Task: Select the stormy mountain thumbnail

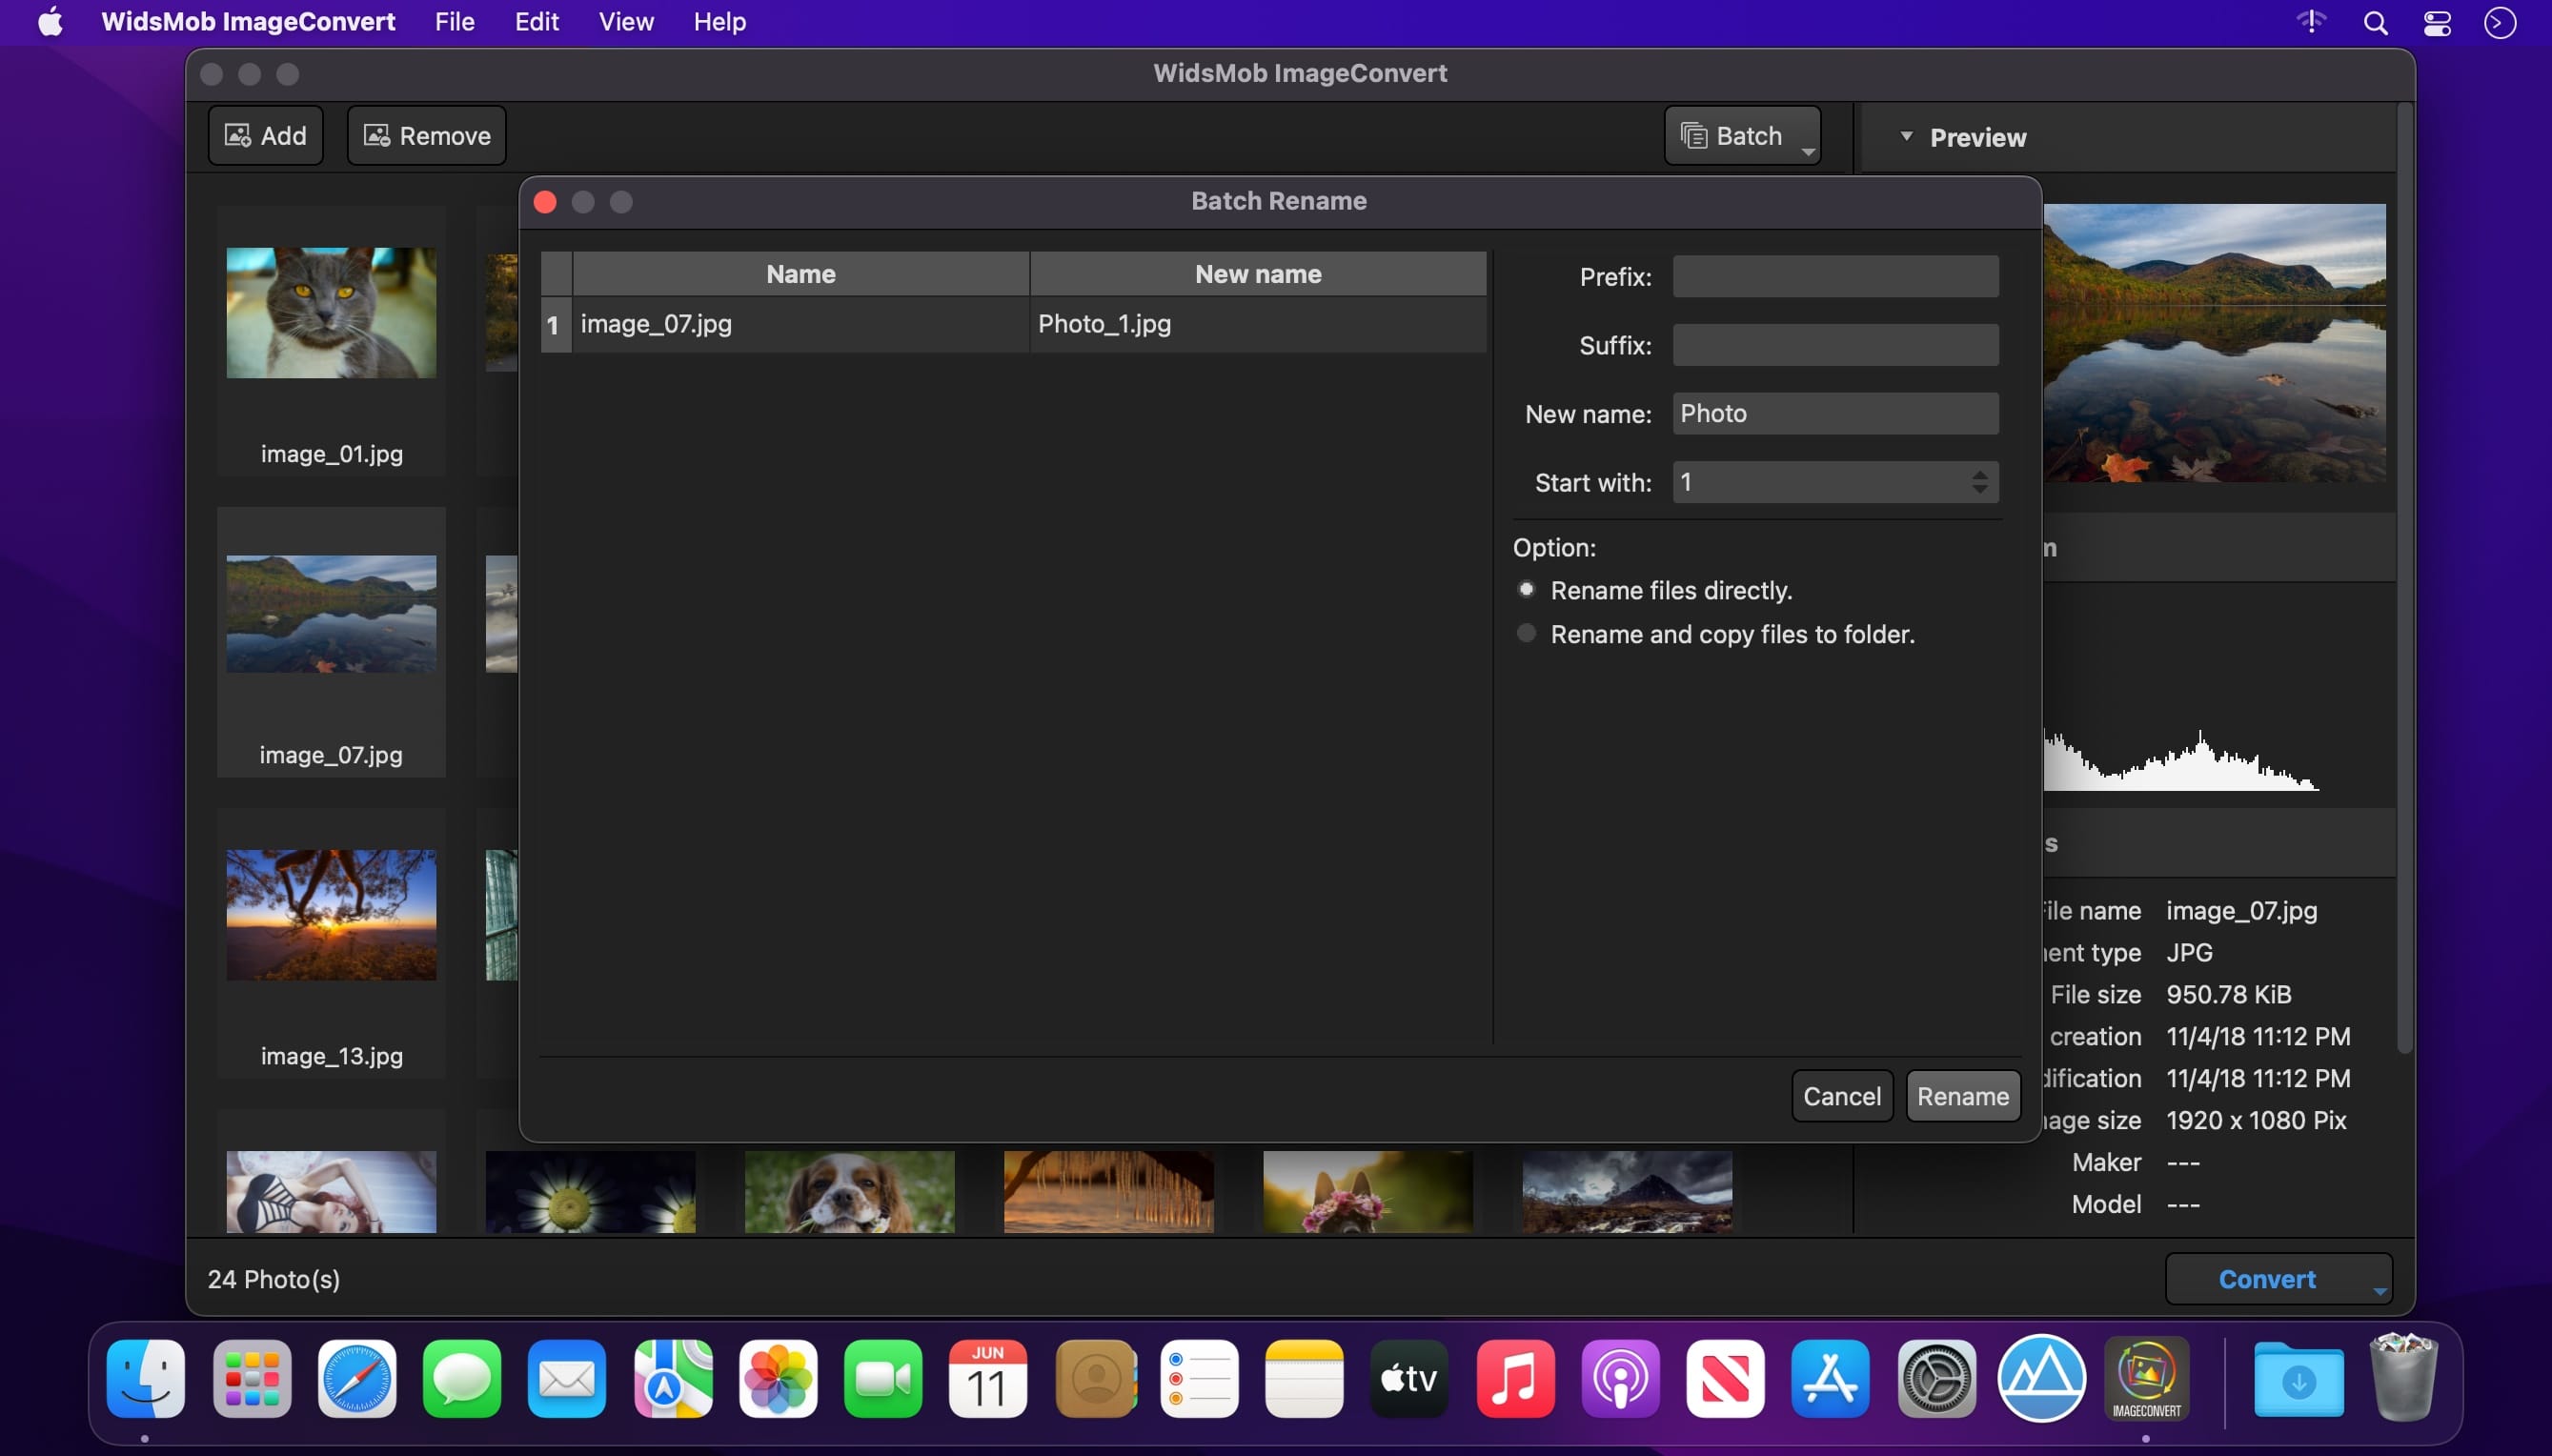Action: click(x=1627, y=1191)
